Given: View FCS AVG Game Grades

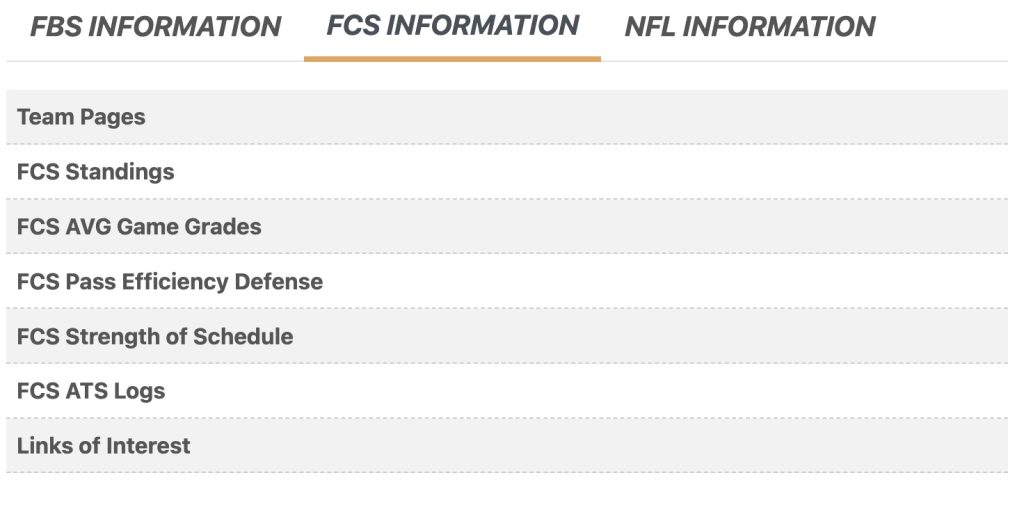Looking at the screenshot, I should coord(139,227).
